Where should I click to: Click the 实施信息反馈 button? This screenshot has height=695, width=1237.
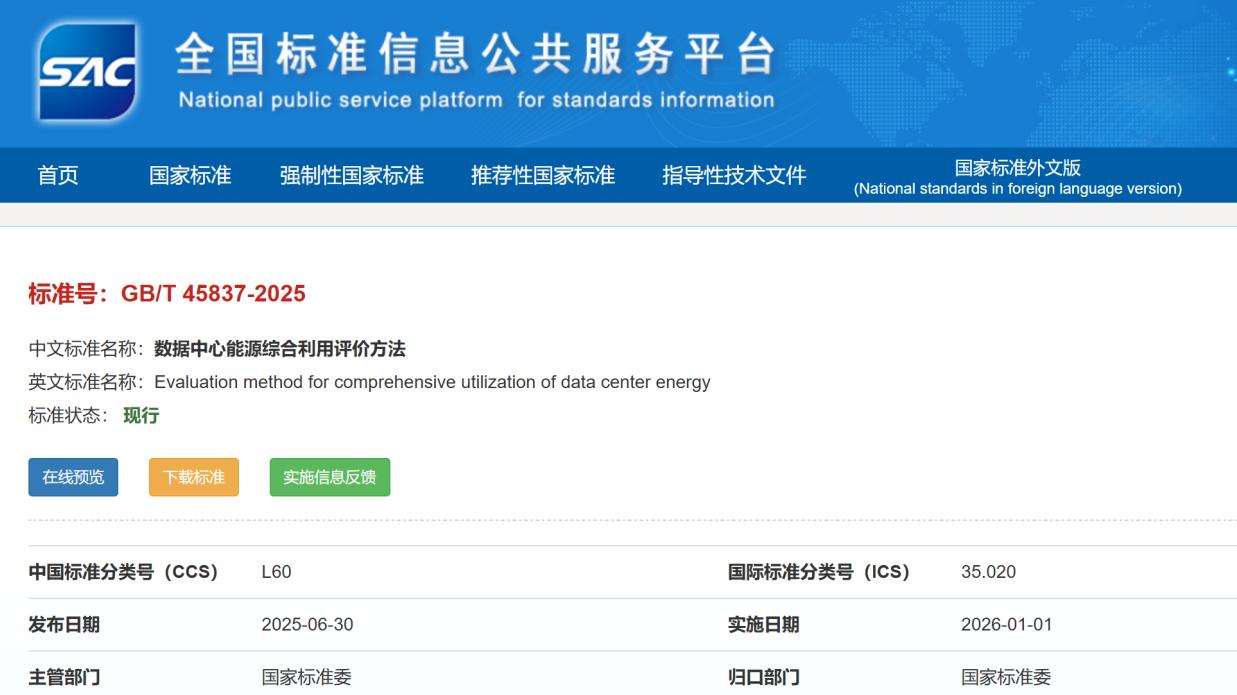click(x=330, y=477)
